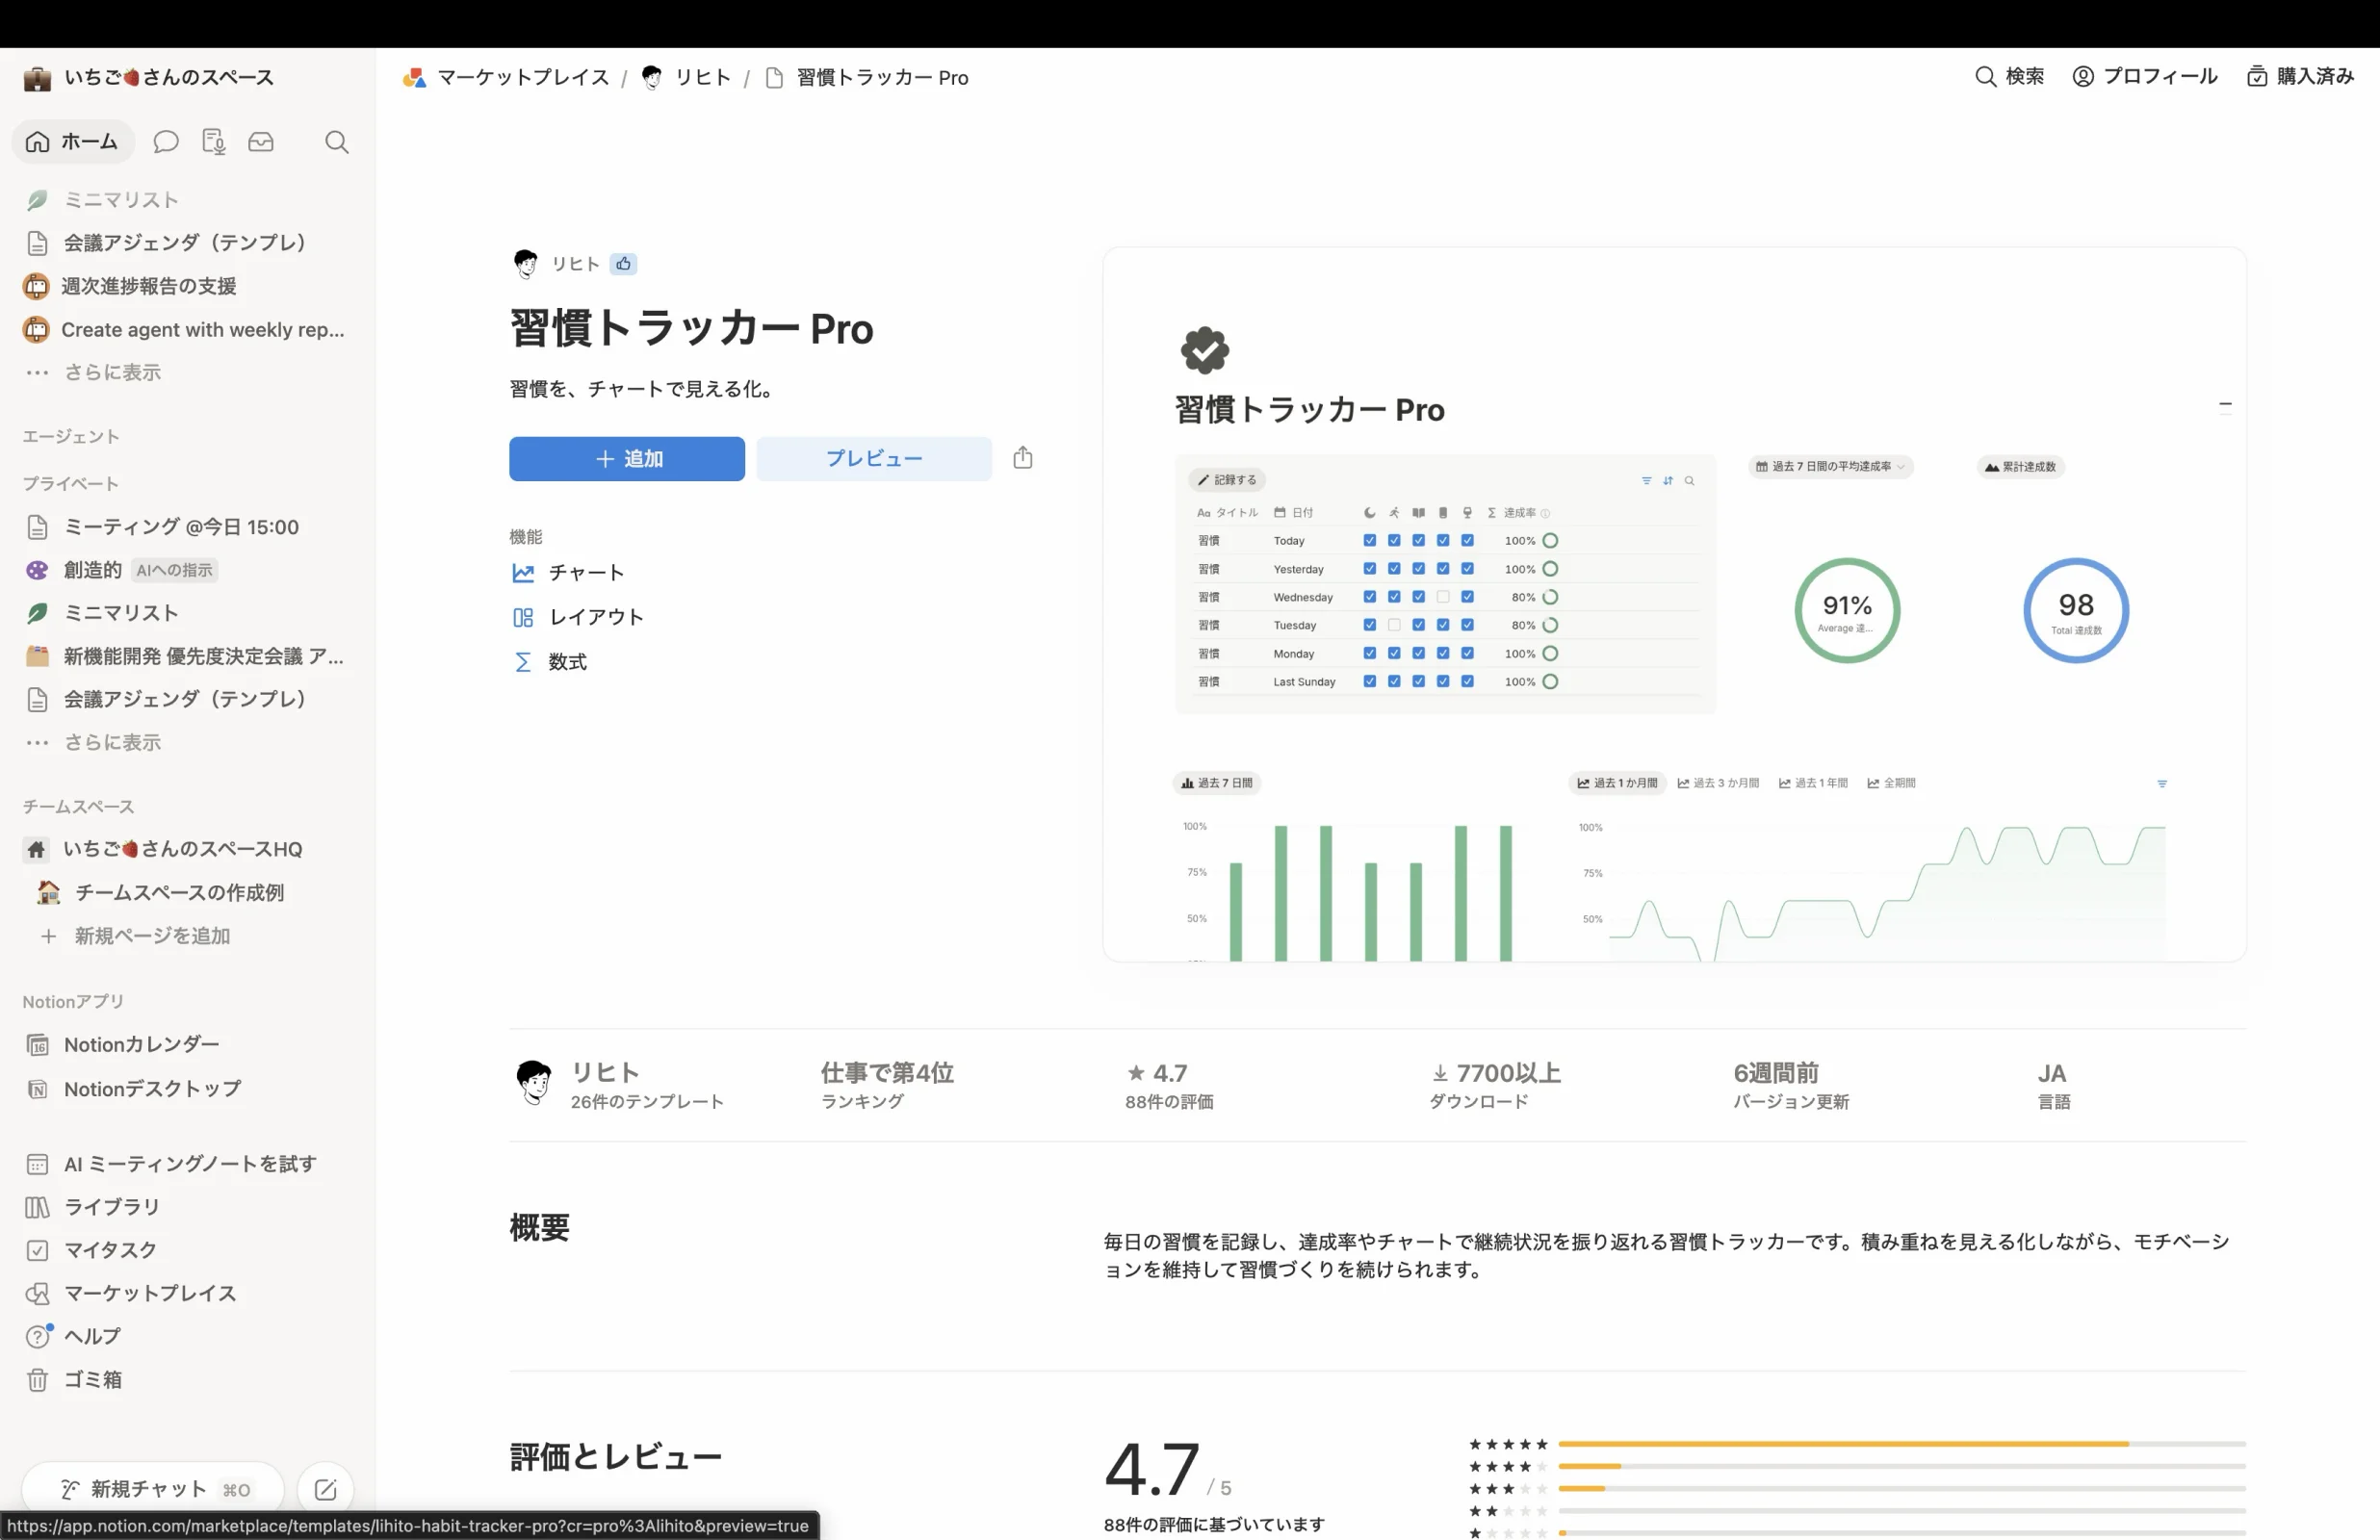Click the Notionデスクトップ app icon
The image size is (2380, 1540).
(37, 1089)
